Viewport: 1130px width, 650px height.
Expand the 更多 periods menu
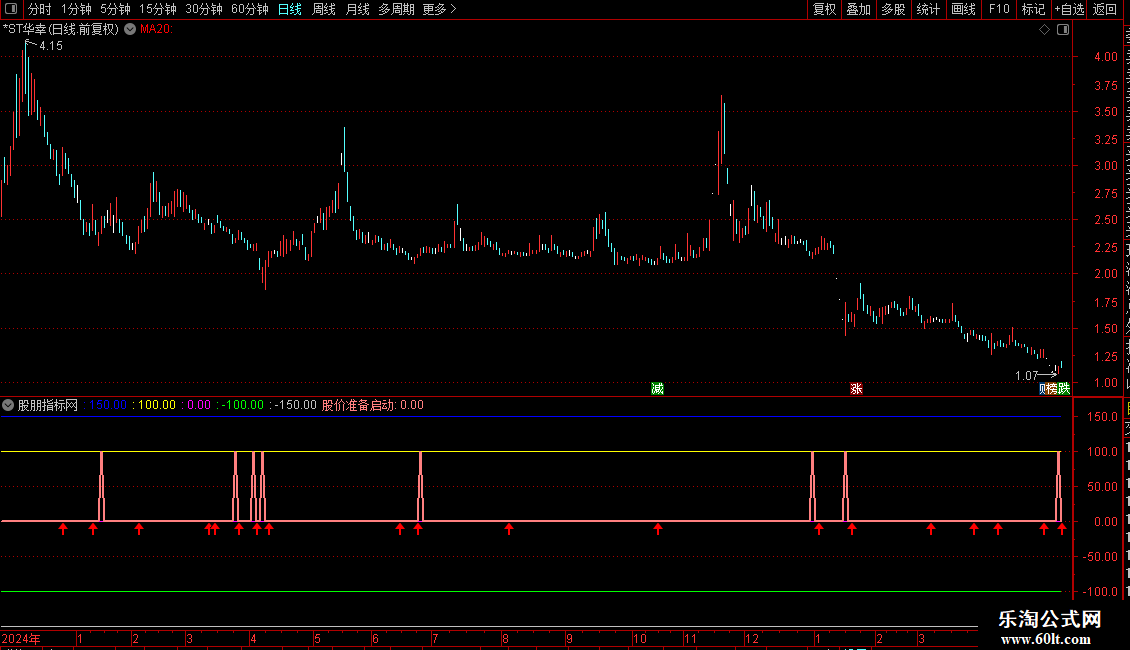tap(439, 9)
